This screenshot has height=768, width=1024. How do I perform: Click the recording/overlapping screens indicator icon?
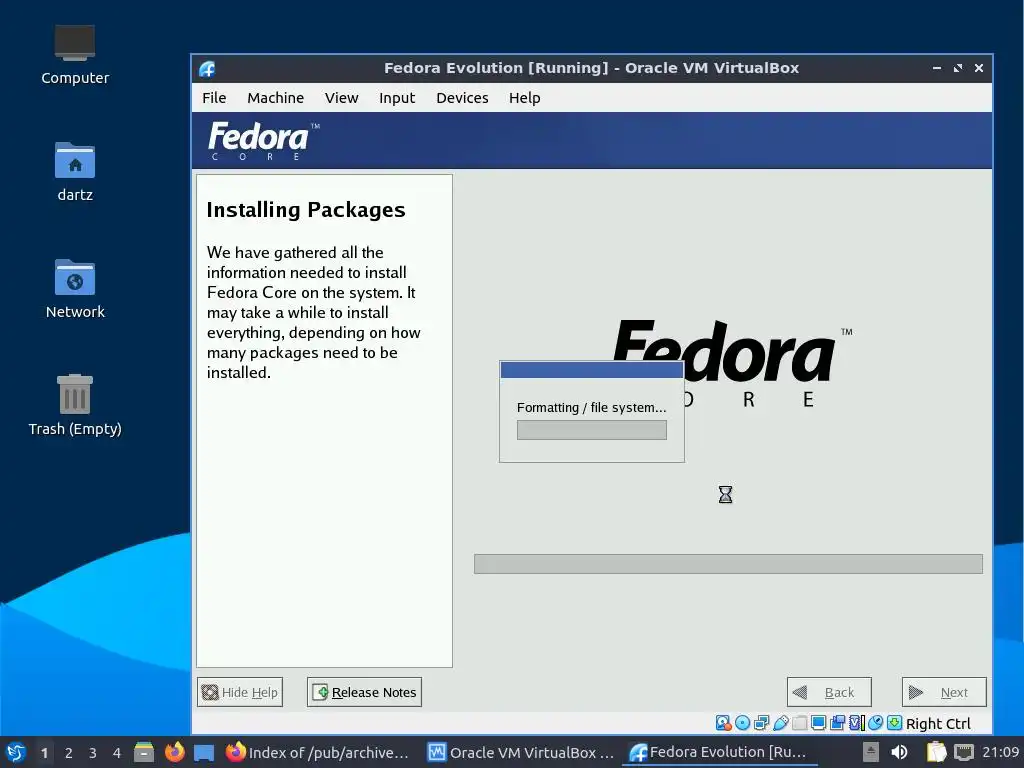tap(837, 723)
